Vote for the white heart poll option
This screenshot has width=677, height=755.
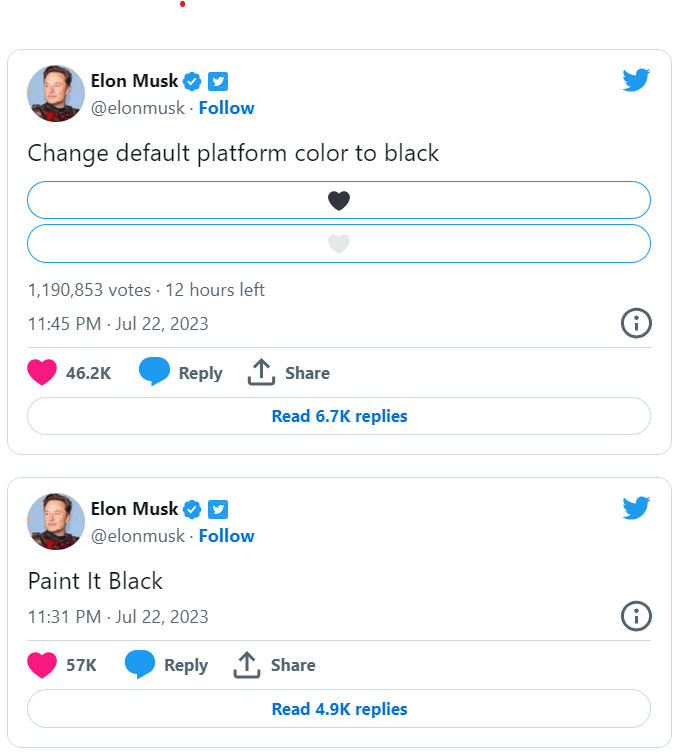pyautogui.click(x=339, y=244)
